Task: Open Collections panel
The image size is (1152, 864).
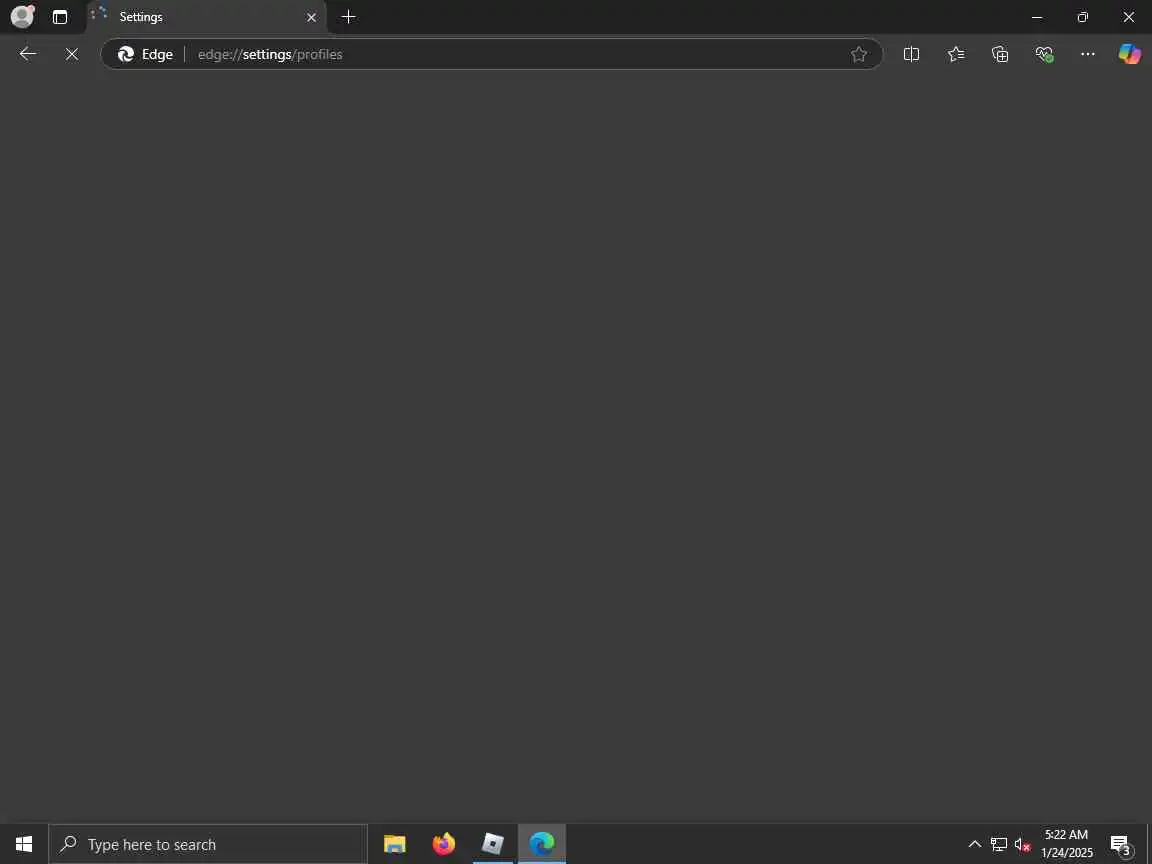Action: [1000, 54]
